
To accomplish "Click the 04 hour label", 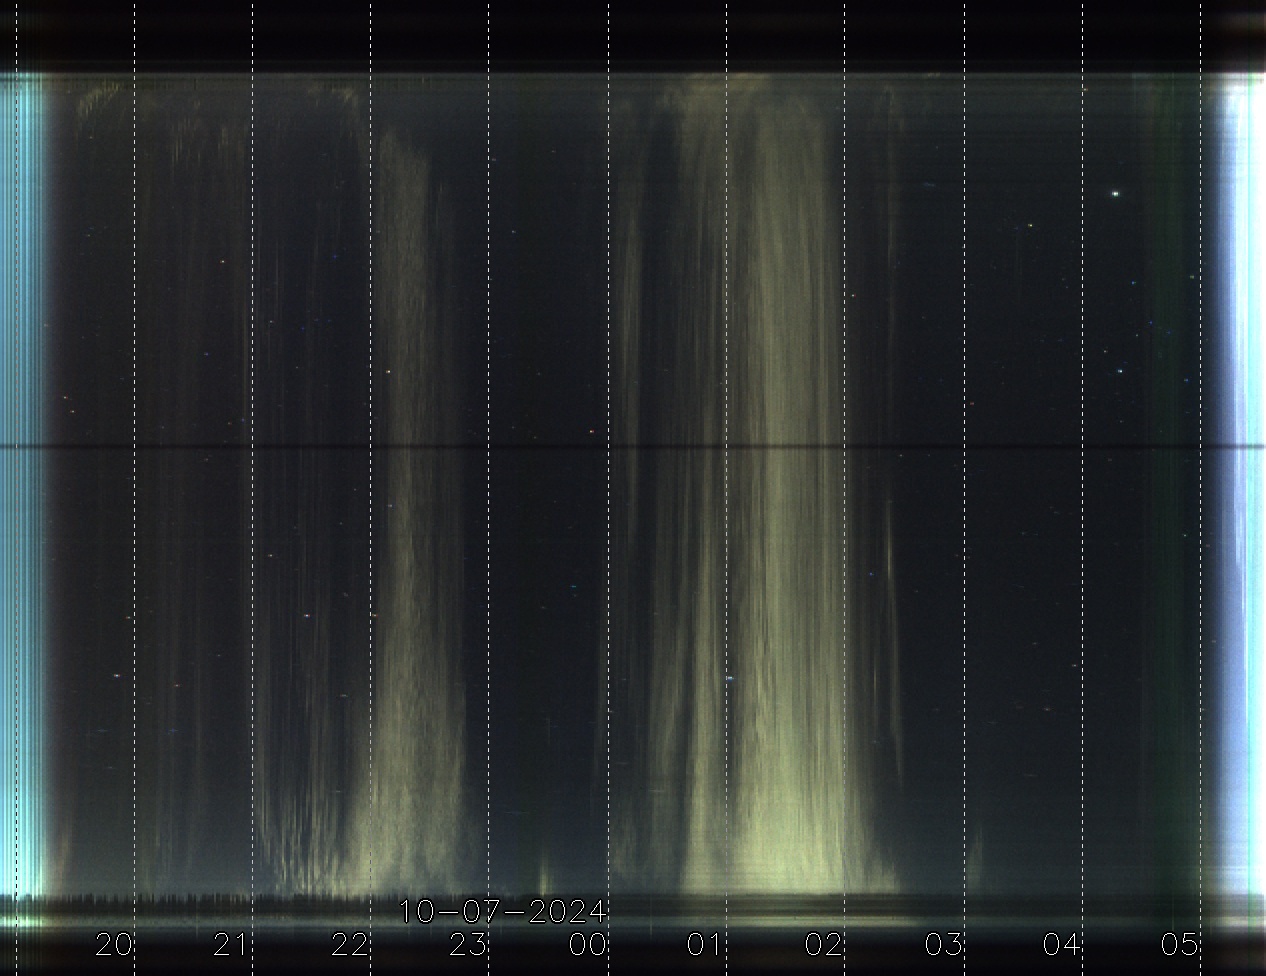I will click(1061, 944).
